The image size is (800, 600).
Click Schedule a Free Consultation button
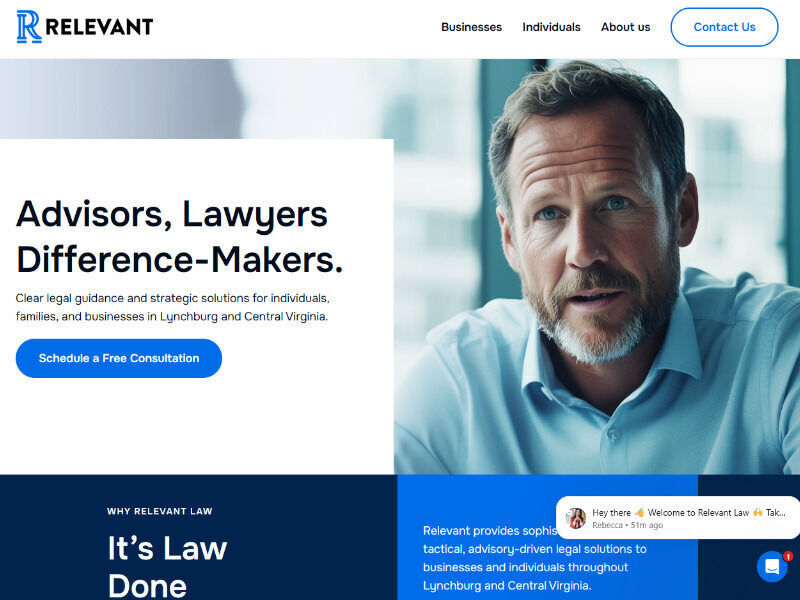click(119, 358)
